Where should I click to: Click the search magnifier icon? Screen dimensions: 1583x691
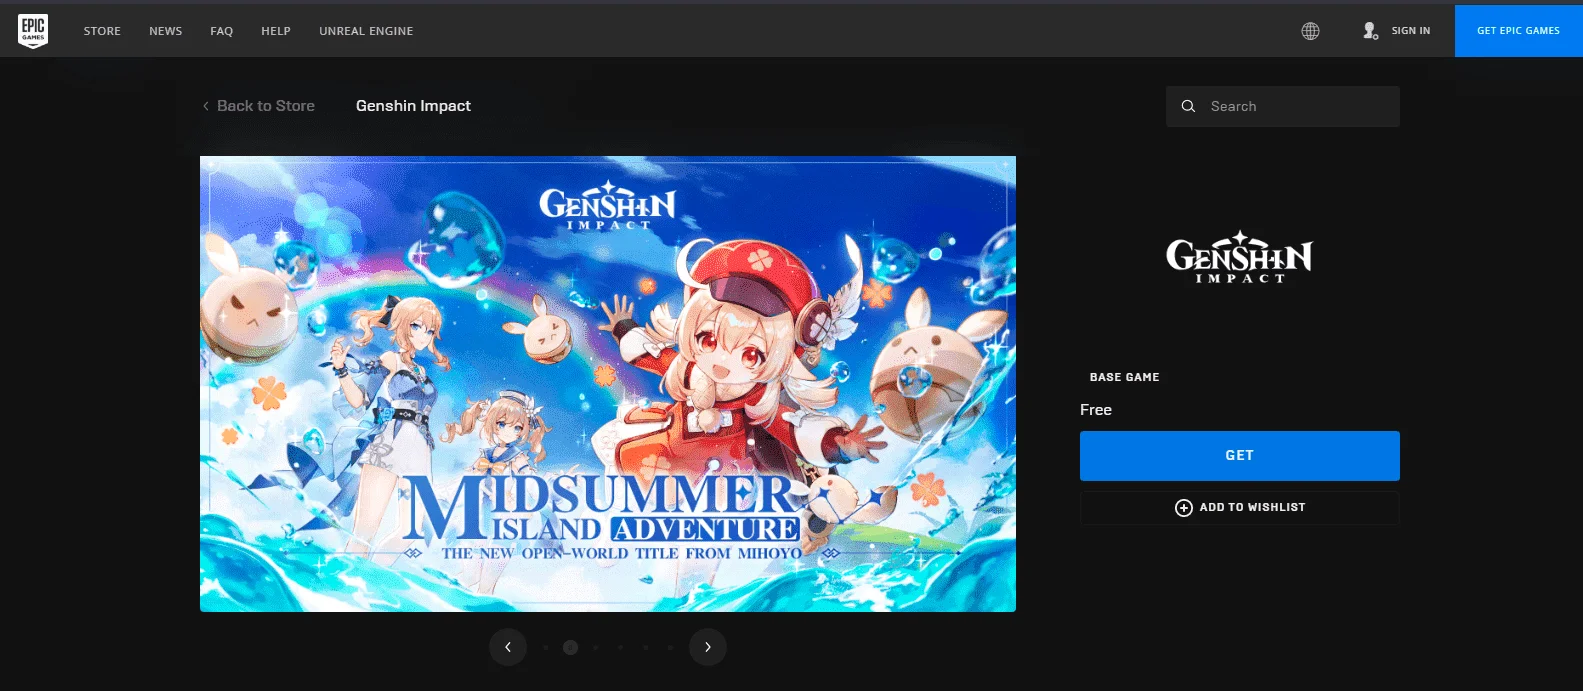(x=1188, y=106)
